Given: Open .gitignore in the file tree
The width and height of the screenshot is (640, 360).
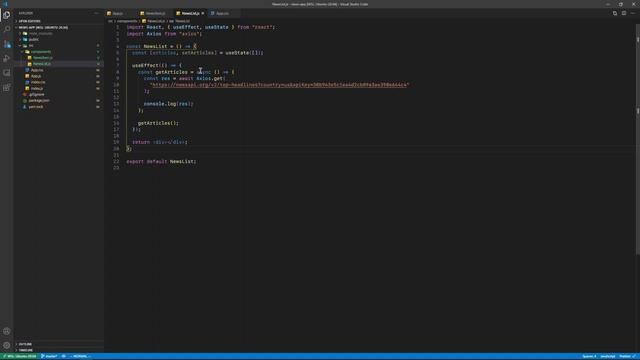Looking at the screenshot, I should [36, 95].
